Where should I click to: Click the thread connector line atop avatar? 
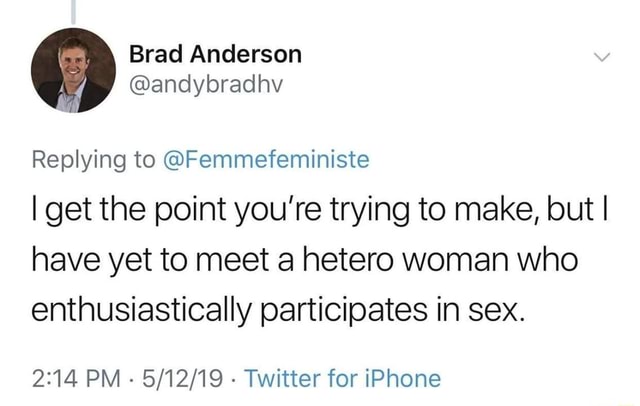(x=73, y=12)
